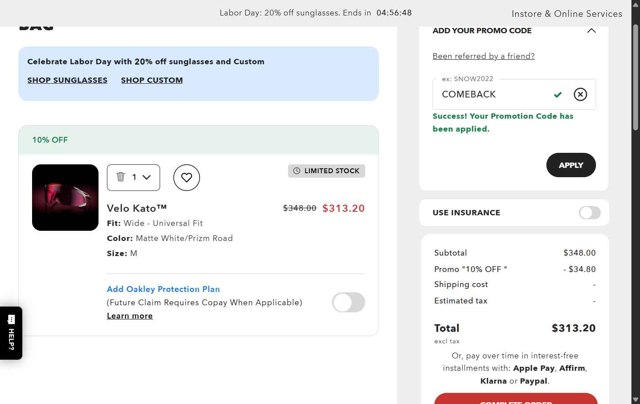Image resolution: width=640 pixels, height=404 pixels.
Task: Click the red Complete Order button
Action: coord(516,399)
